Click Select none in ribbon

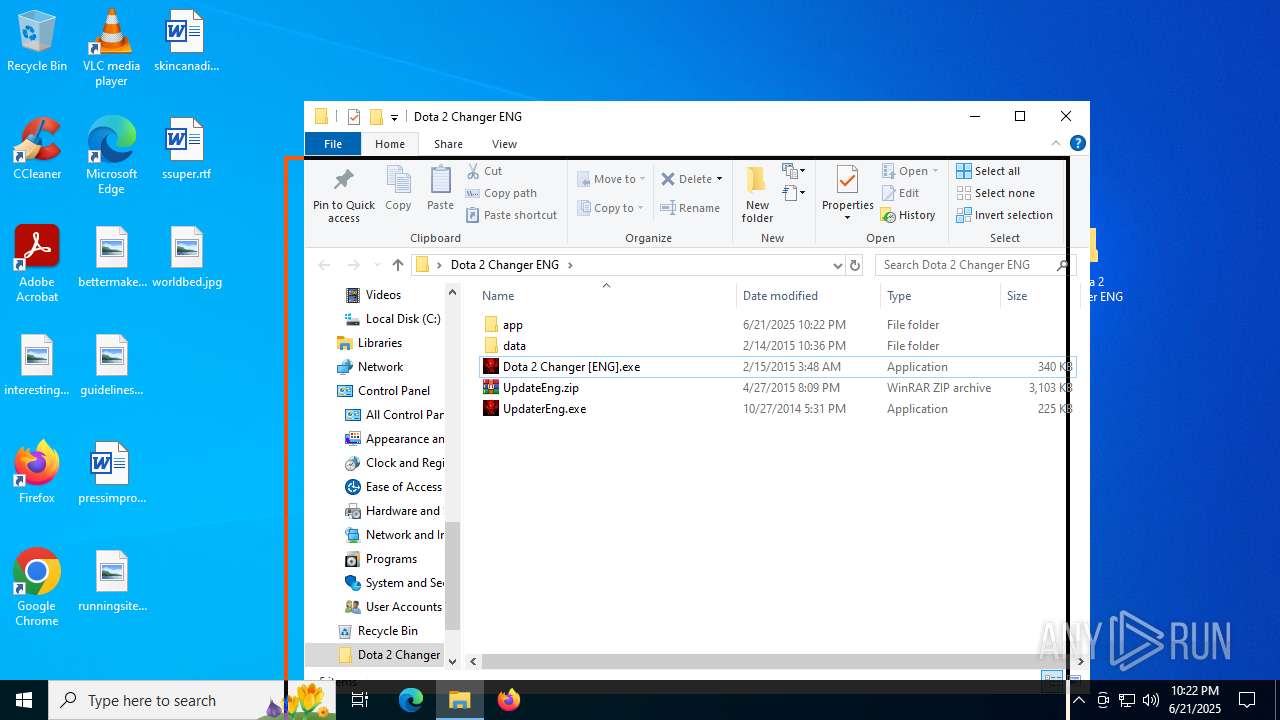pos(995,193)
